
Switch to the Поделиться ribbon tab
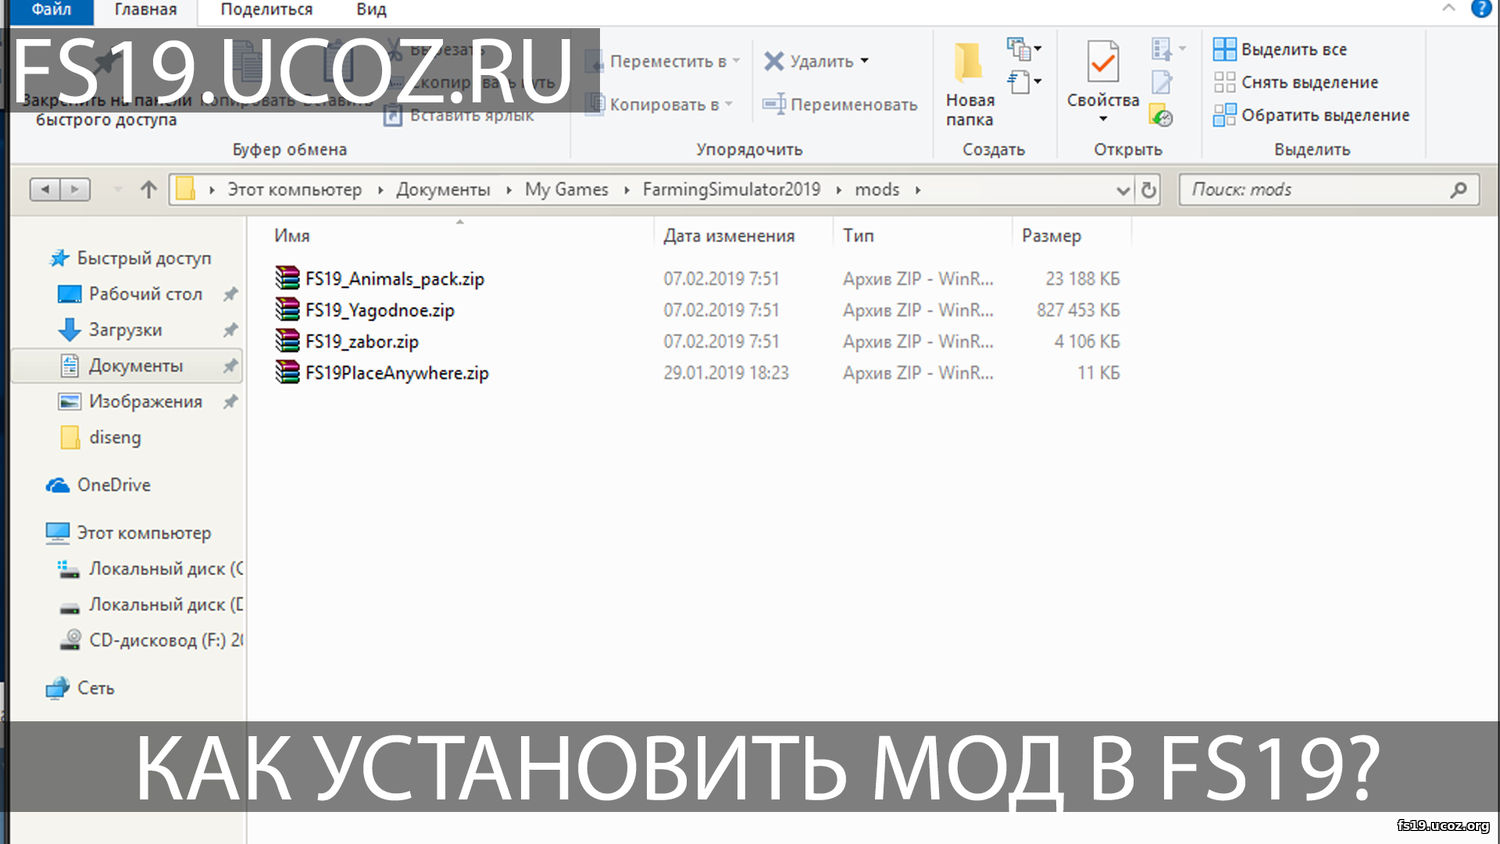(x=266, y=10)
